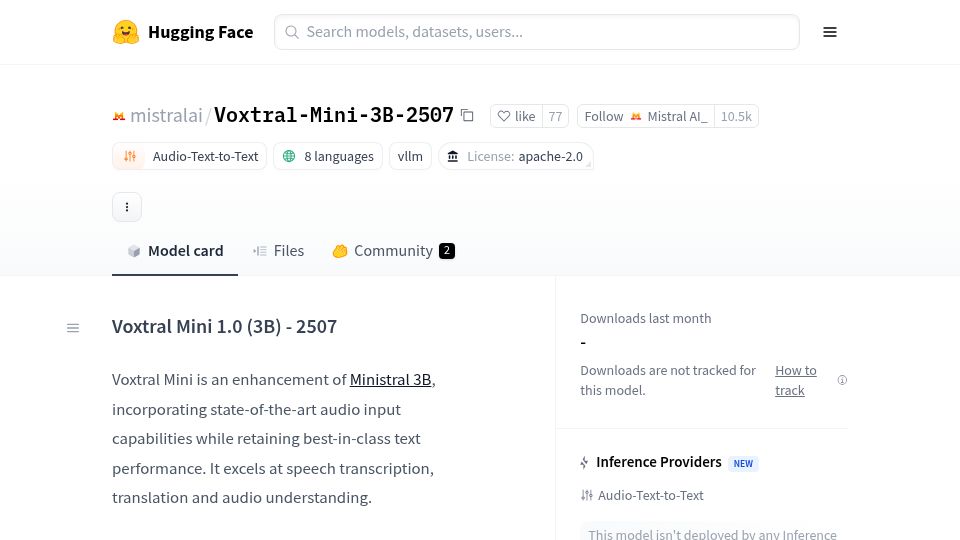Click the Downloads last month label
This screenshot has height=540, width=960.
click(646, 318)
